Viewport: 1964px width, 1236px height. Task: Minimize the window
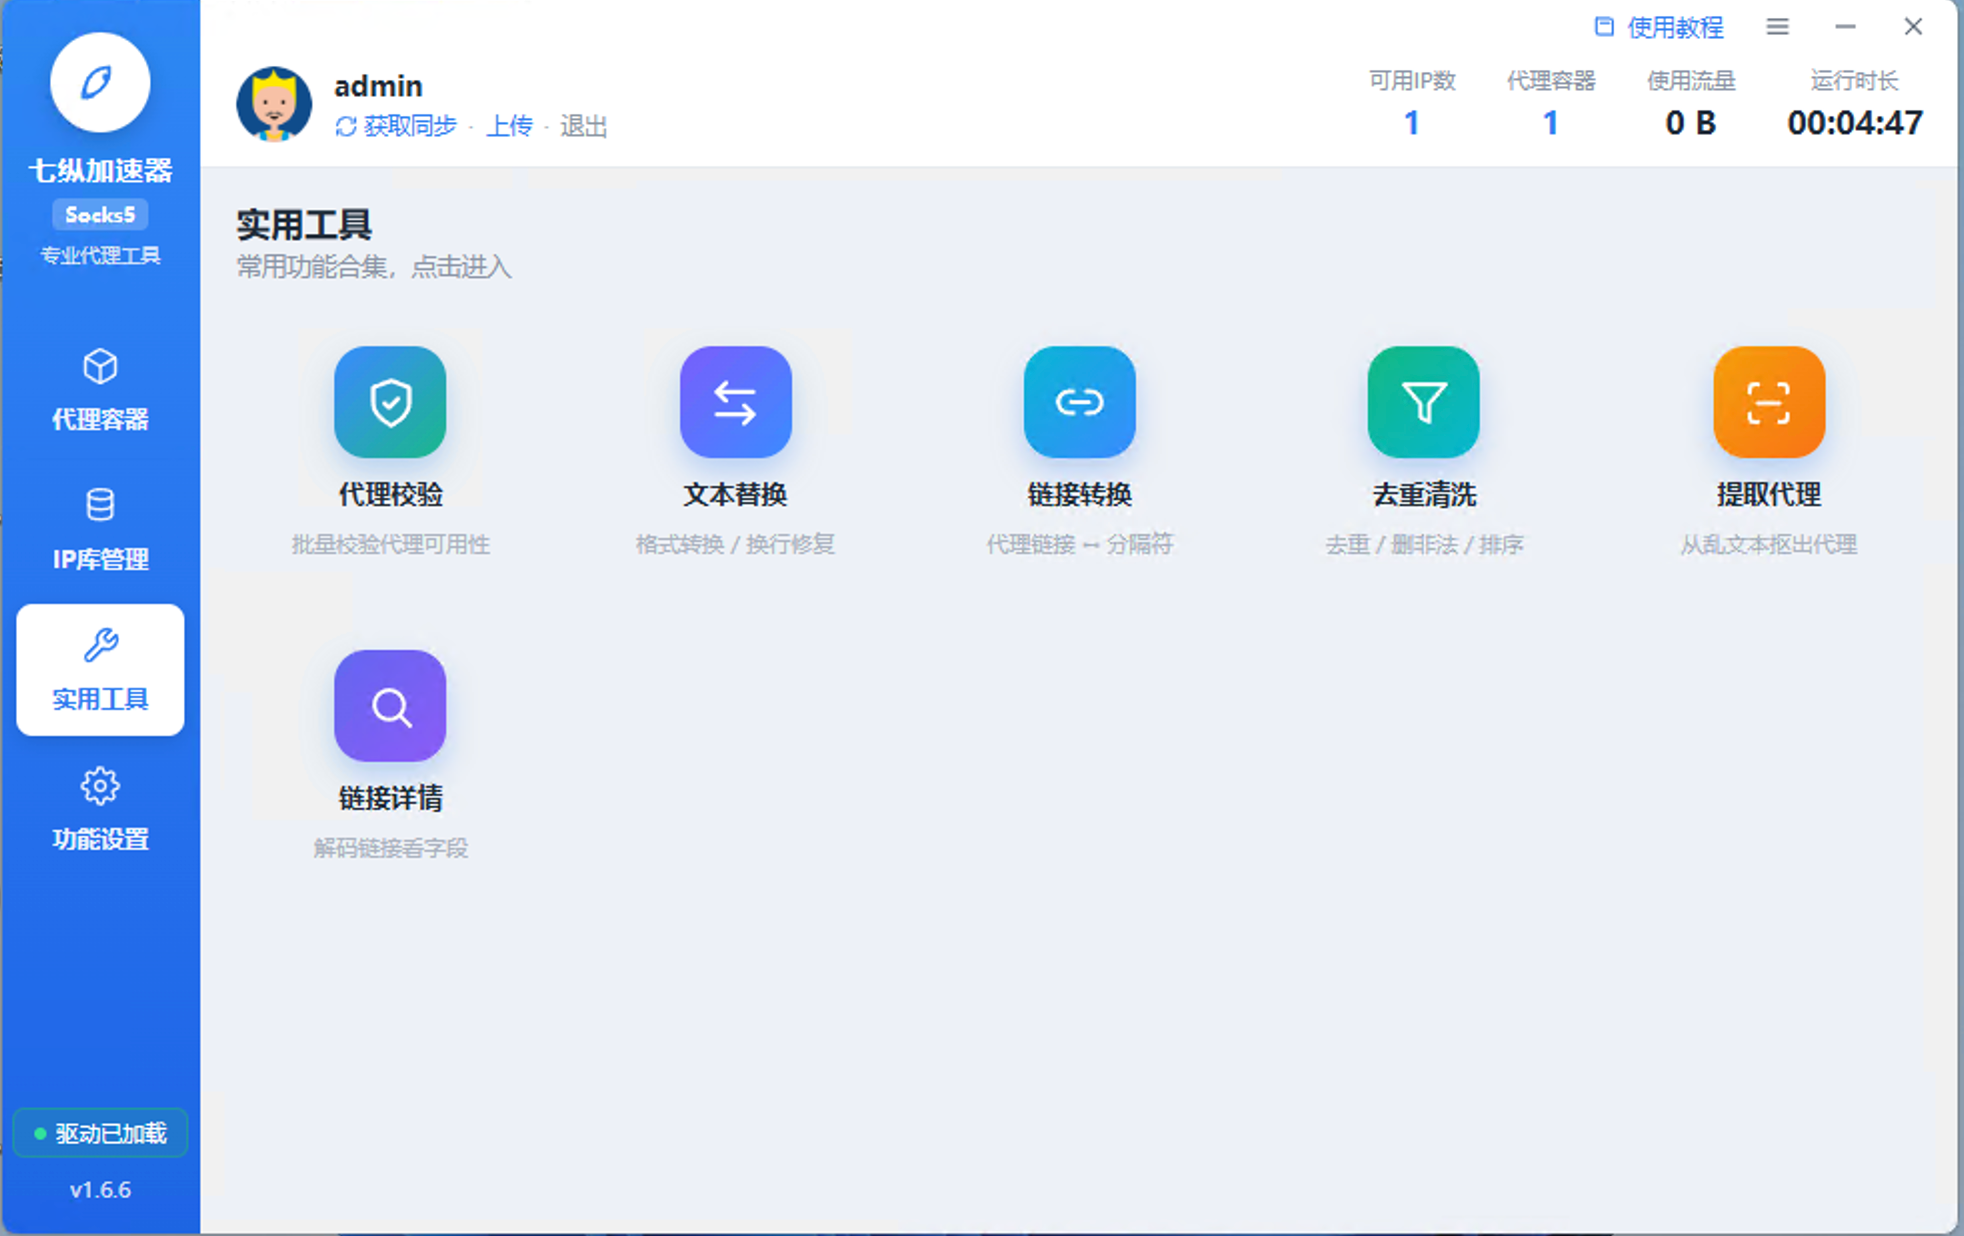tap(1845, 27)
